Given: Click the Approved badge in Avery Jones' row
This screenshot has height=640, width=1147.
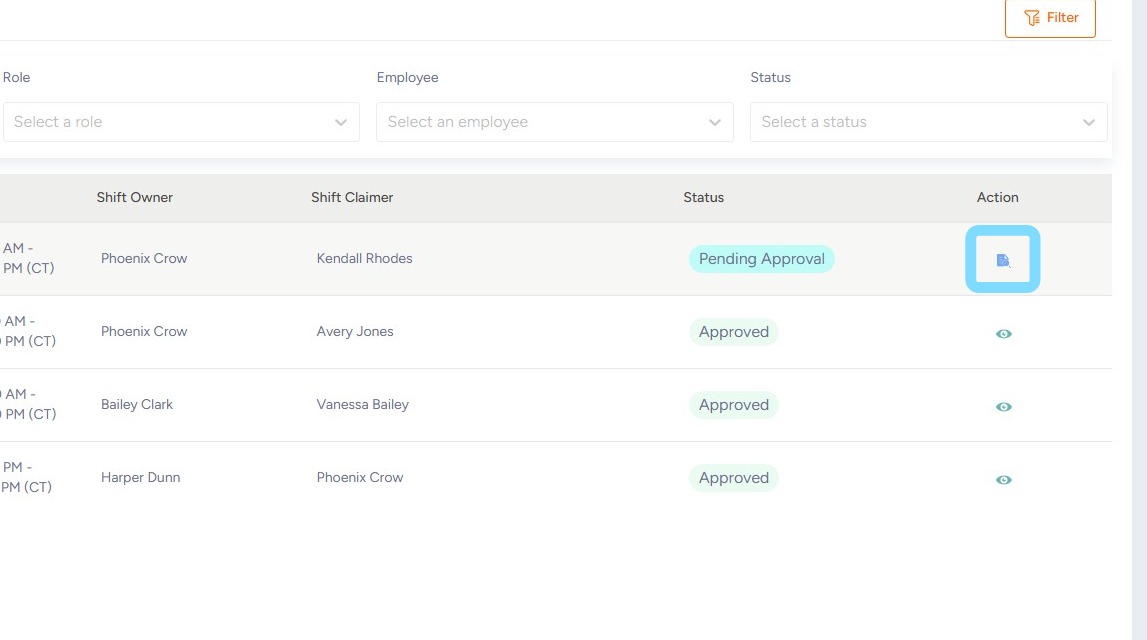Looking at the screenshot, I should [733, 332].
